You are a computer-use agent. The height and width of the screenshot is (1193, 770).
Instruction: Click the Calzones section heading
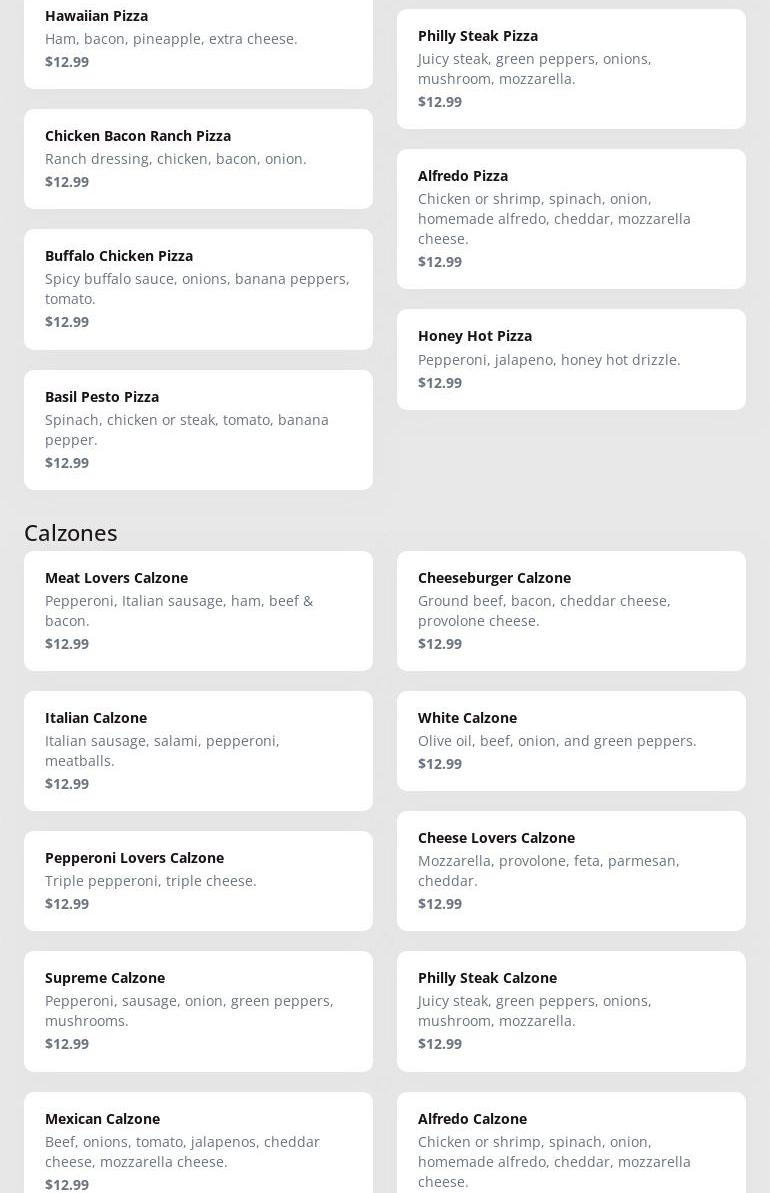click(71, 532)
